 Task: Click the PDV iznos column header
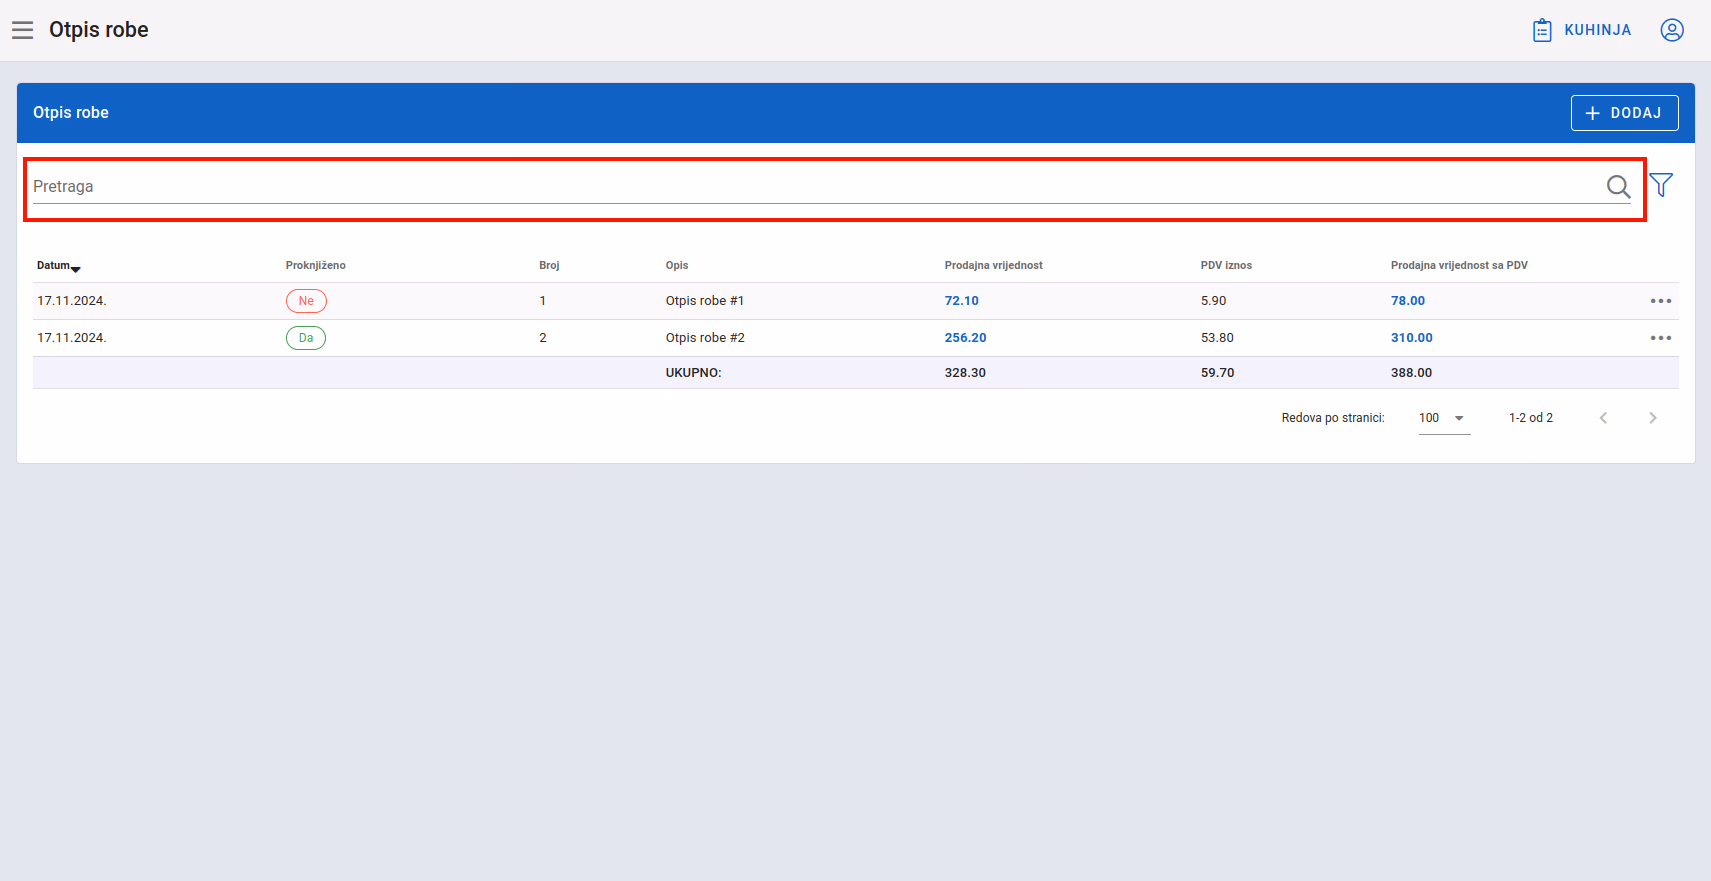(x=1226, y=266)
